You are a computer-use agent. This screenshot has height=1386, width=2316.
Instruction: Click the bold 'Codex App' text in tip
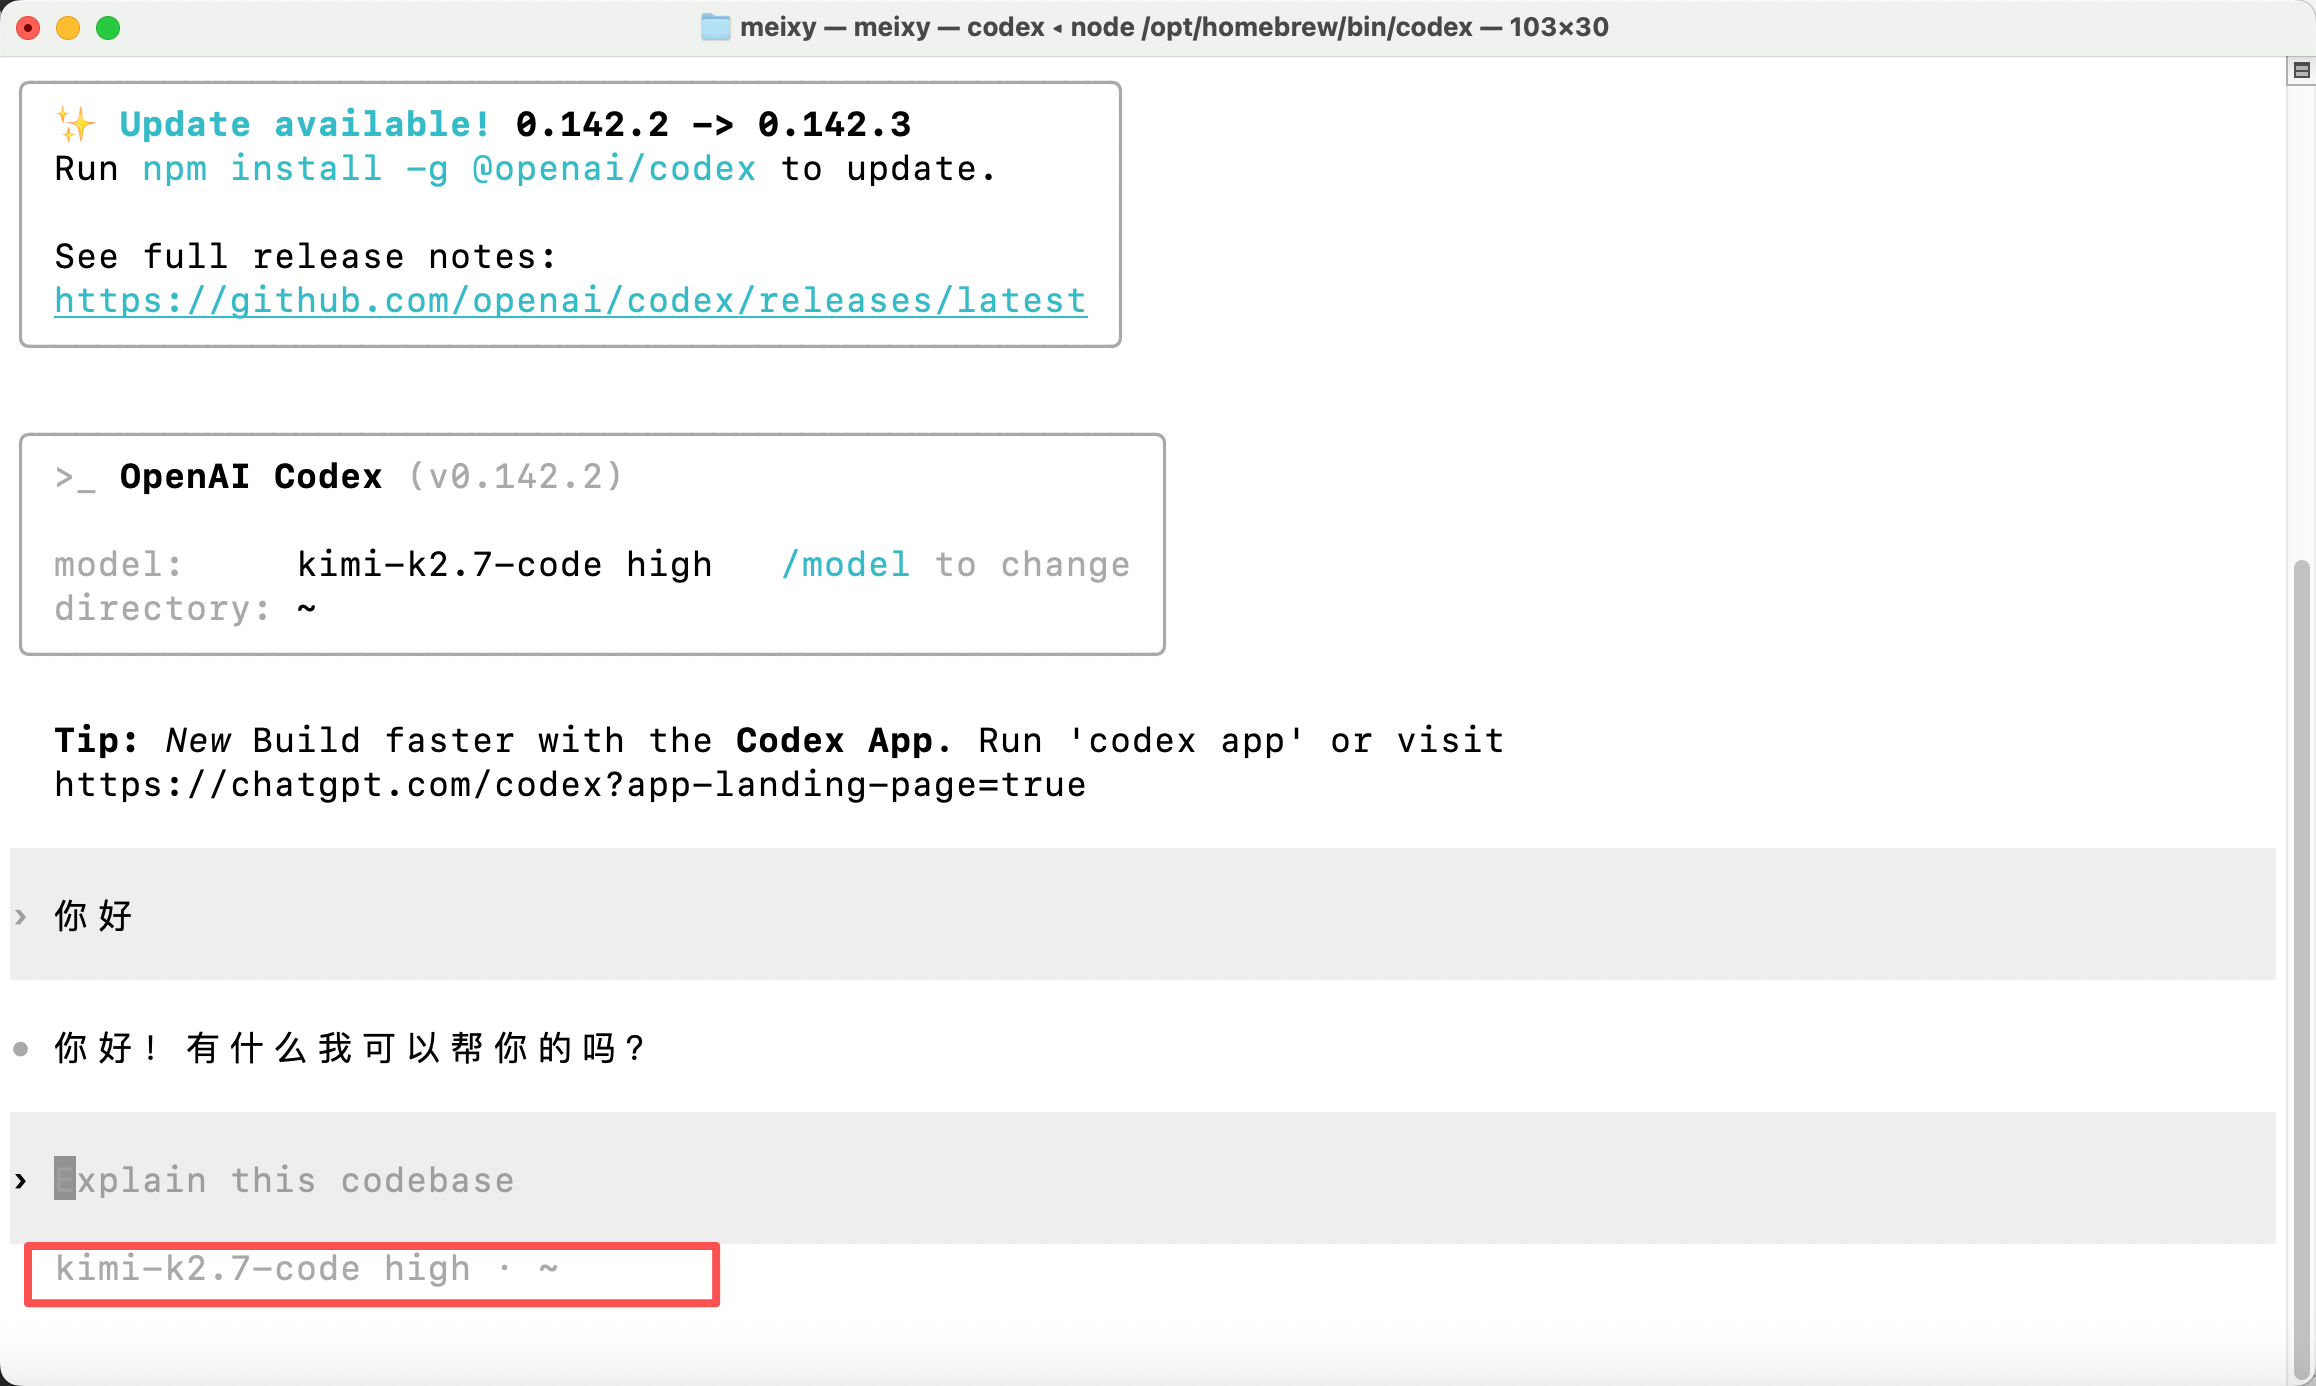tap(834, 741)
